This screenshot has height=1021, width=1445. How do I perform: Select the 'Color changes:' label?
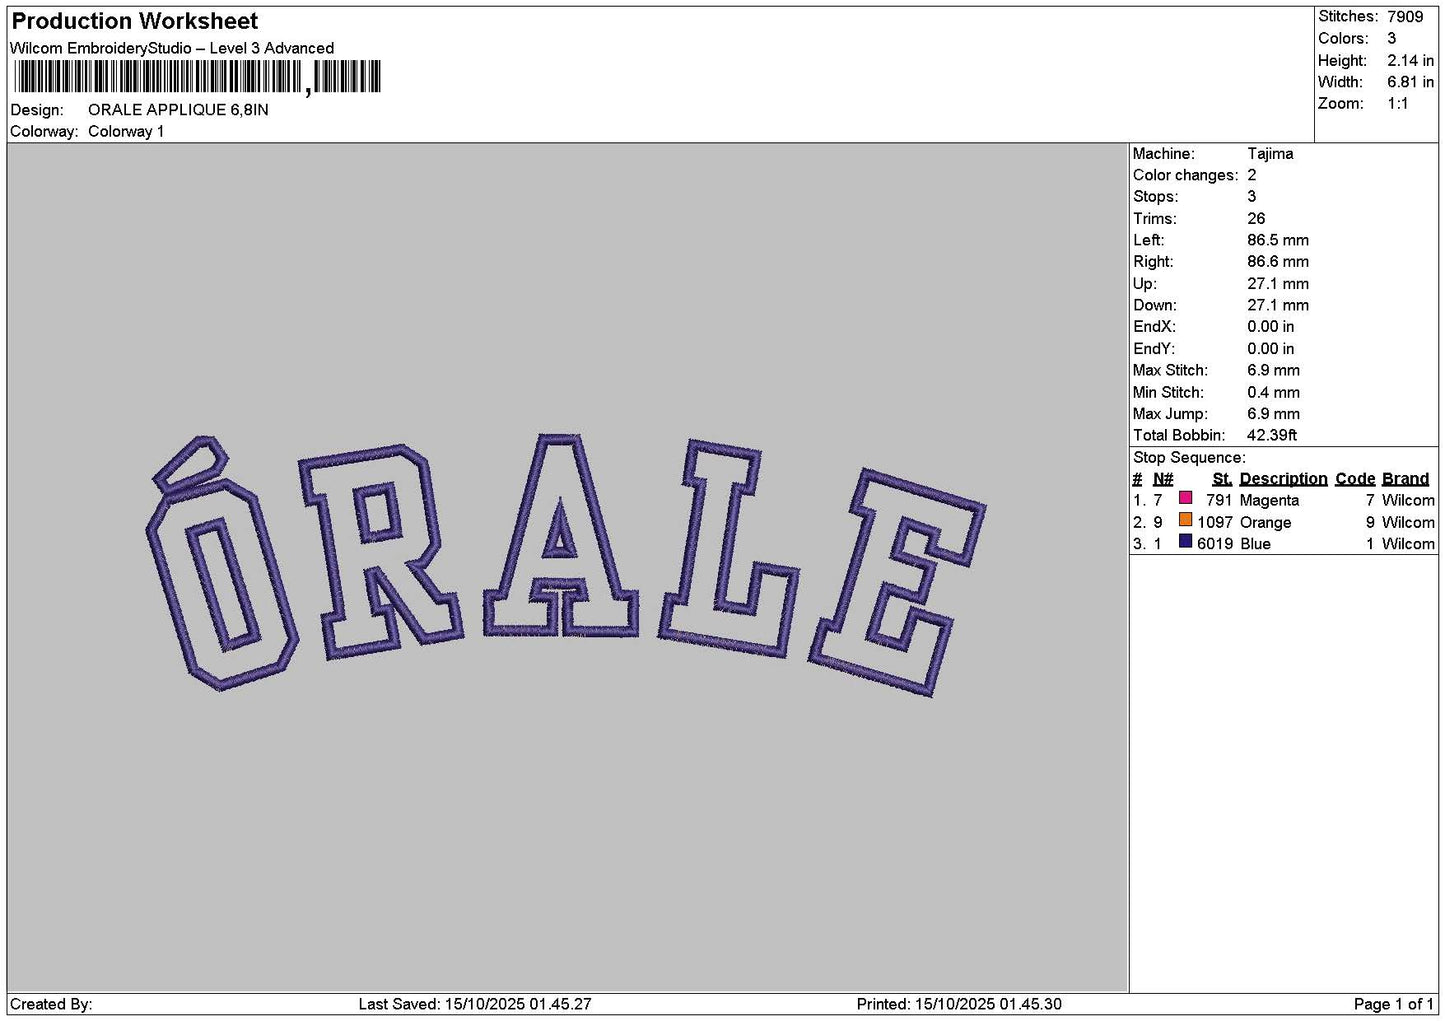1185,176
